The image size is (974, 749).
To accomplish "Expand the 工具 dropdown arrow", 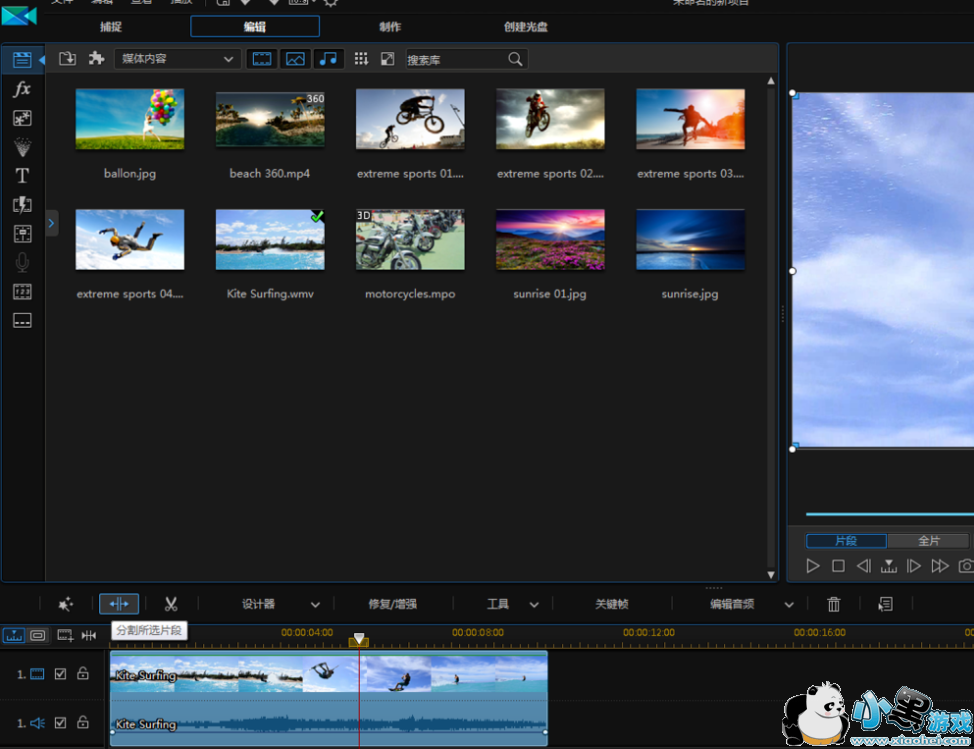I will [x=534, y=605].
